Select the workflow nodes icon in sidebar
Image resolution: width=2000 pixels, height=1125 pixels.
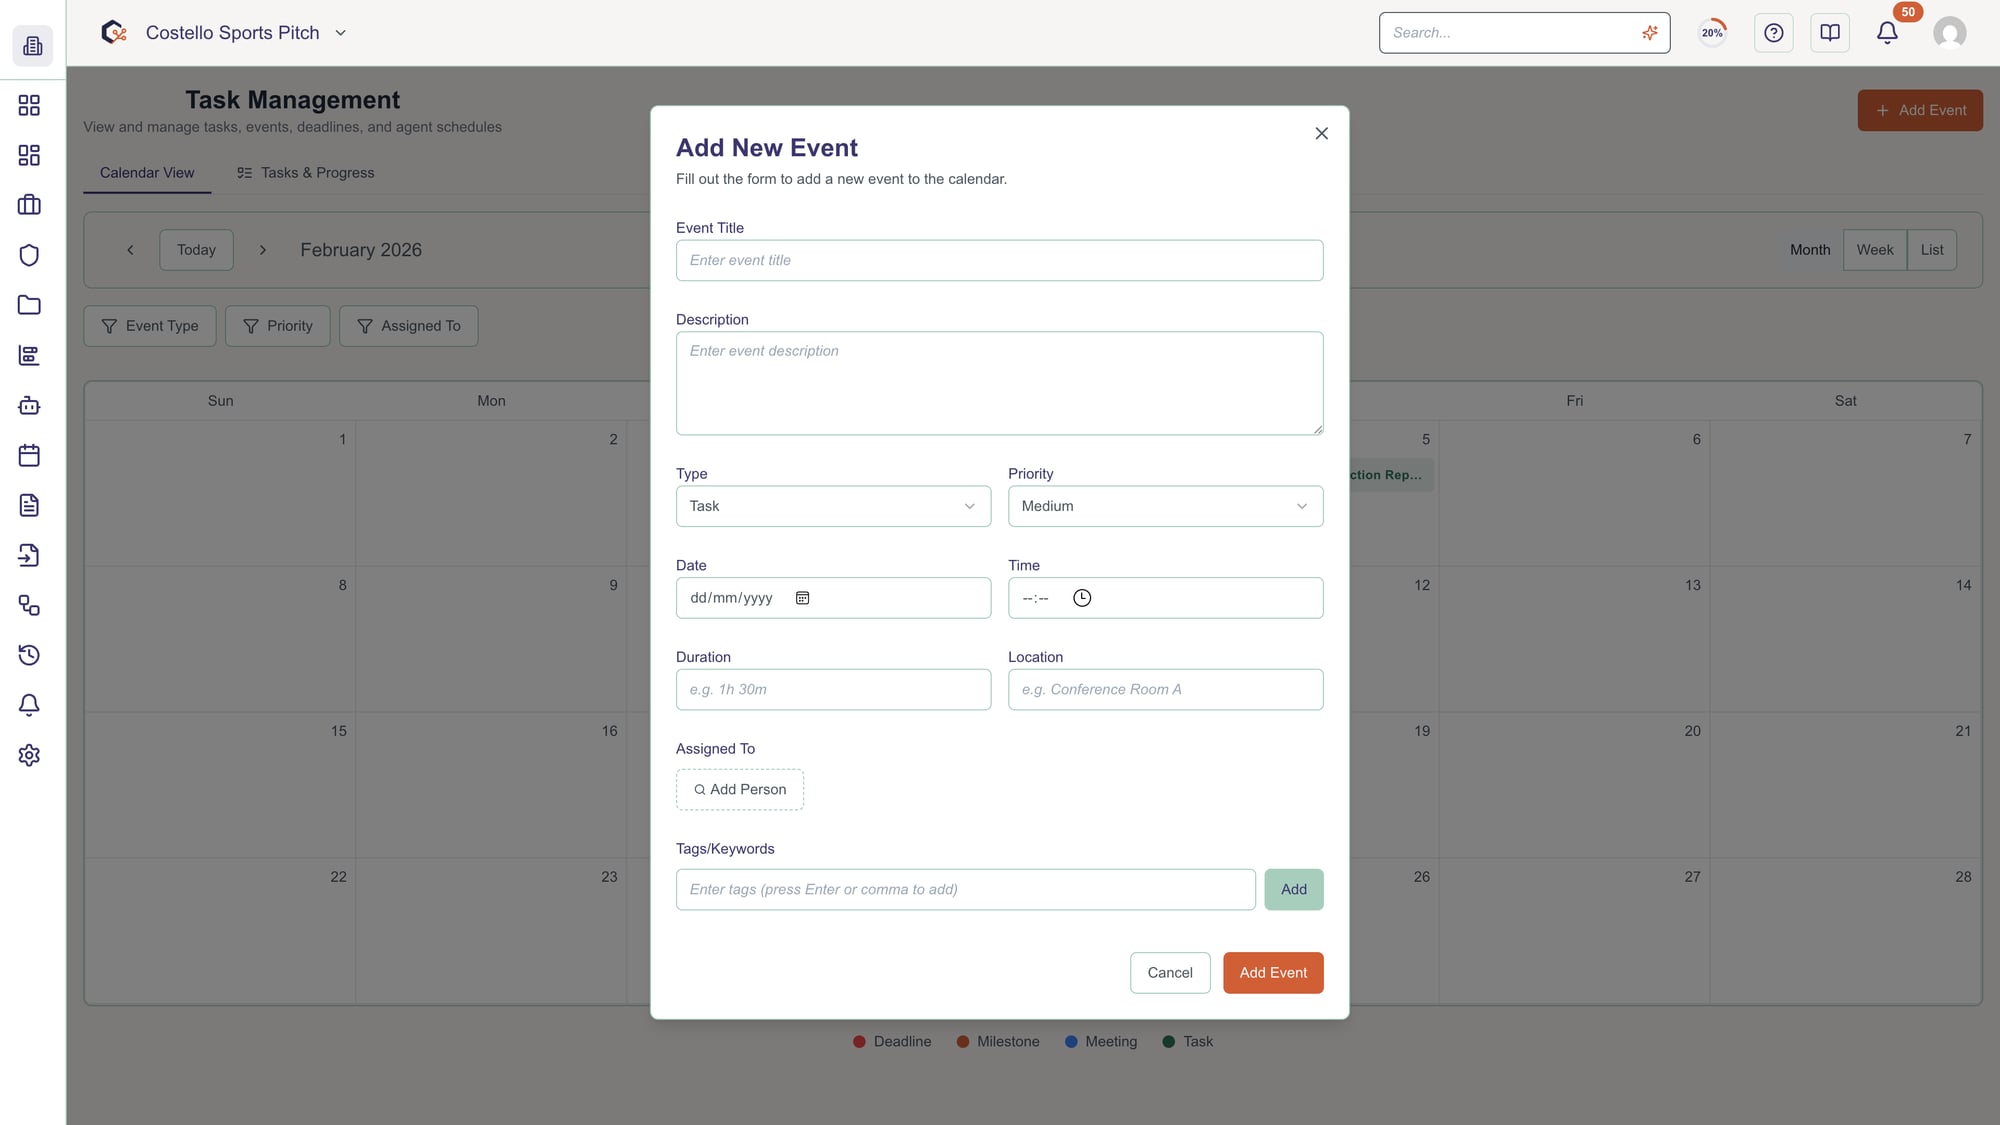pyautogui.click(x=29, y=606)
